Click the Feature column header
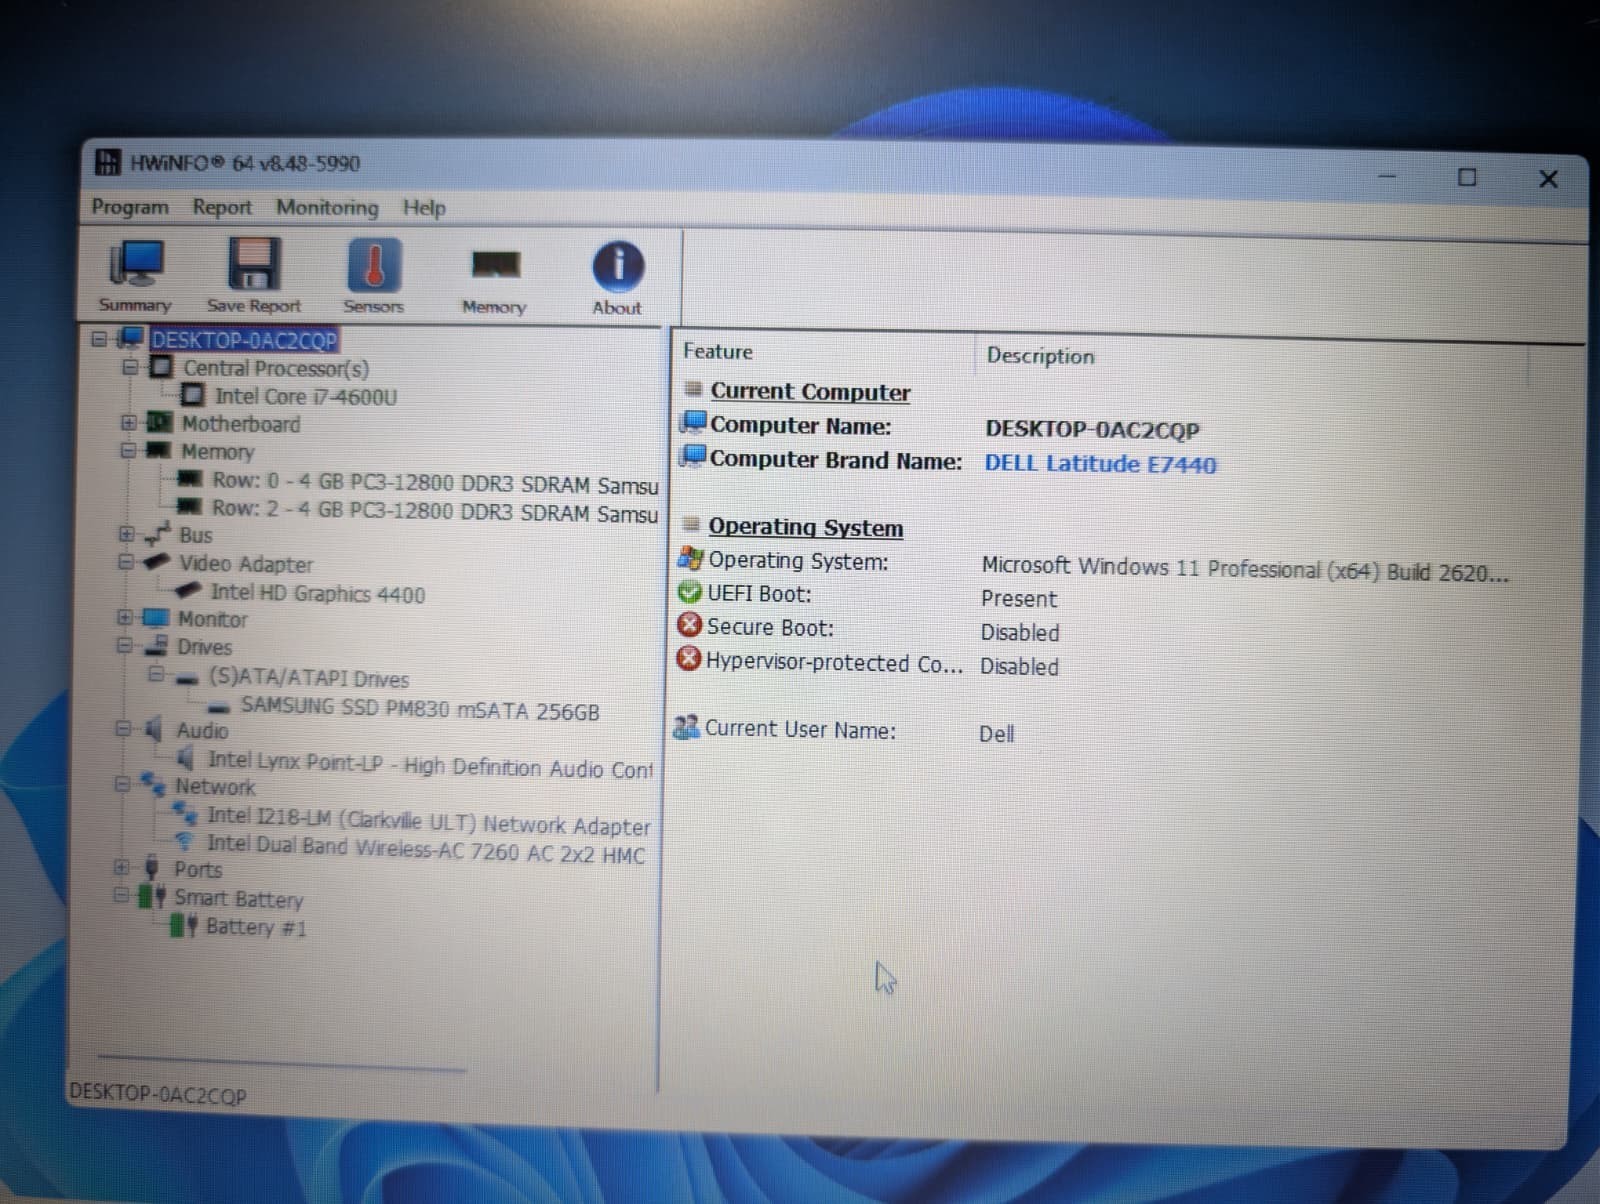Image resolution: width=1600 pixels, height=1204 pixels. coord(718,351)
